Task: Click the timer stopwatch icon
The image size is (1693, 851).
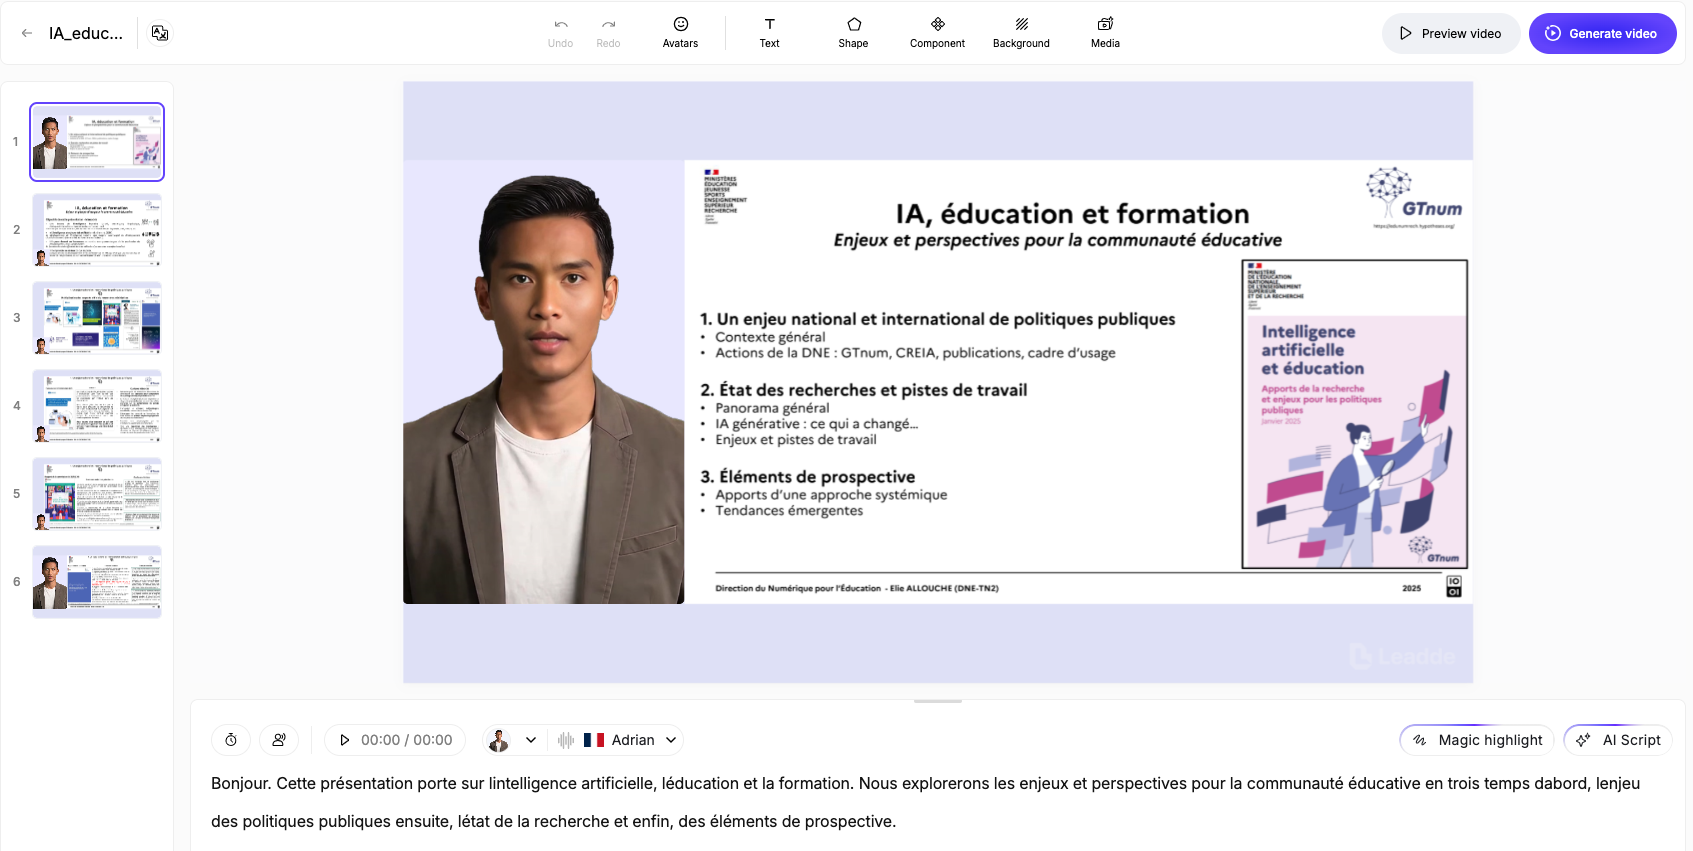Action: point(231,740)
